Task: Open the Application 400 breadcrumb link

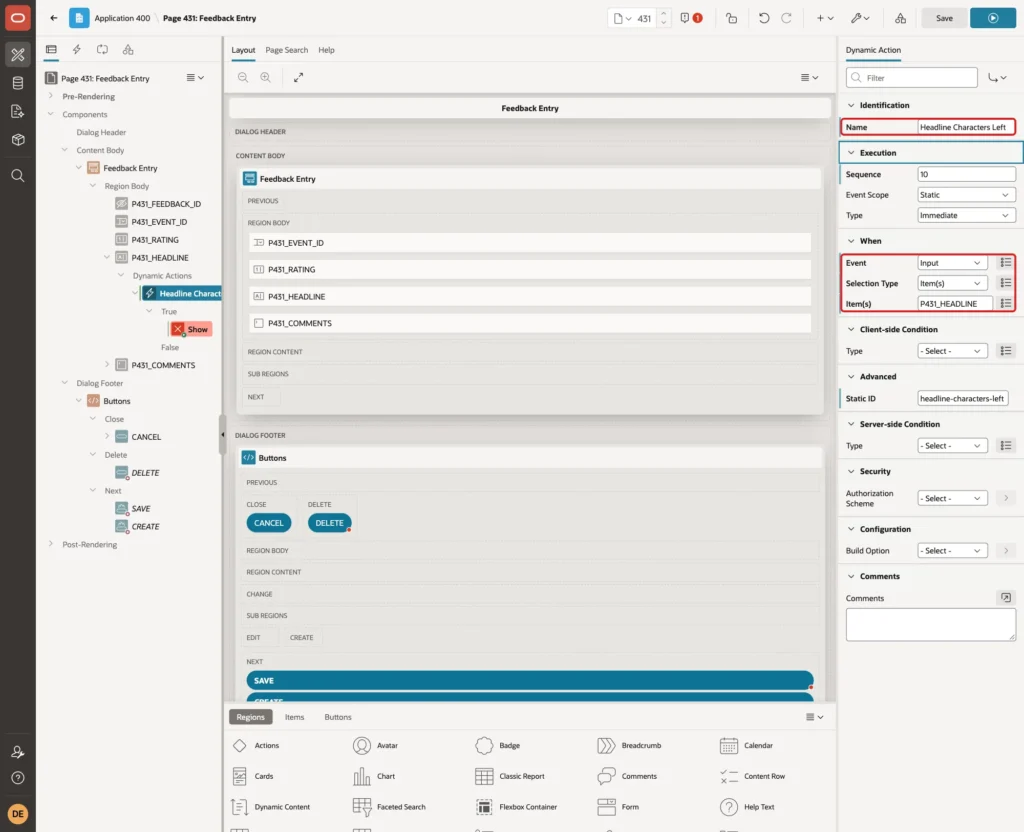Action: pyautogui.click(x=122, y=18)
